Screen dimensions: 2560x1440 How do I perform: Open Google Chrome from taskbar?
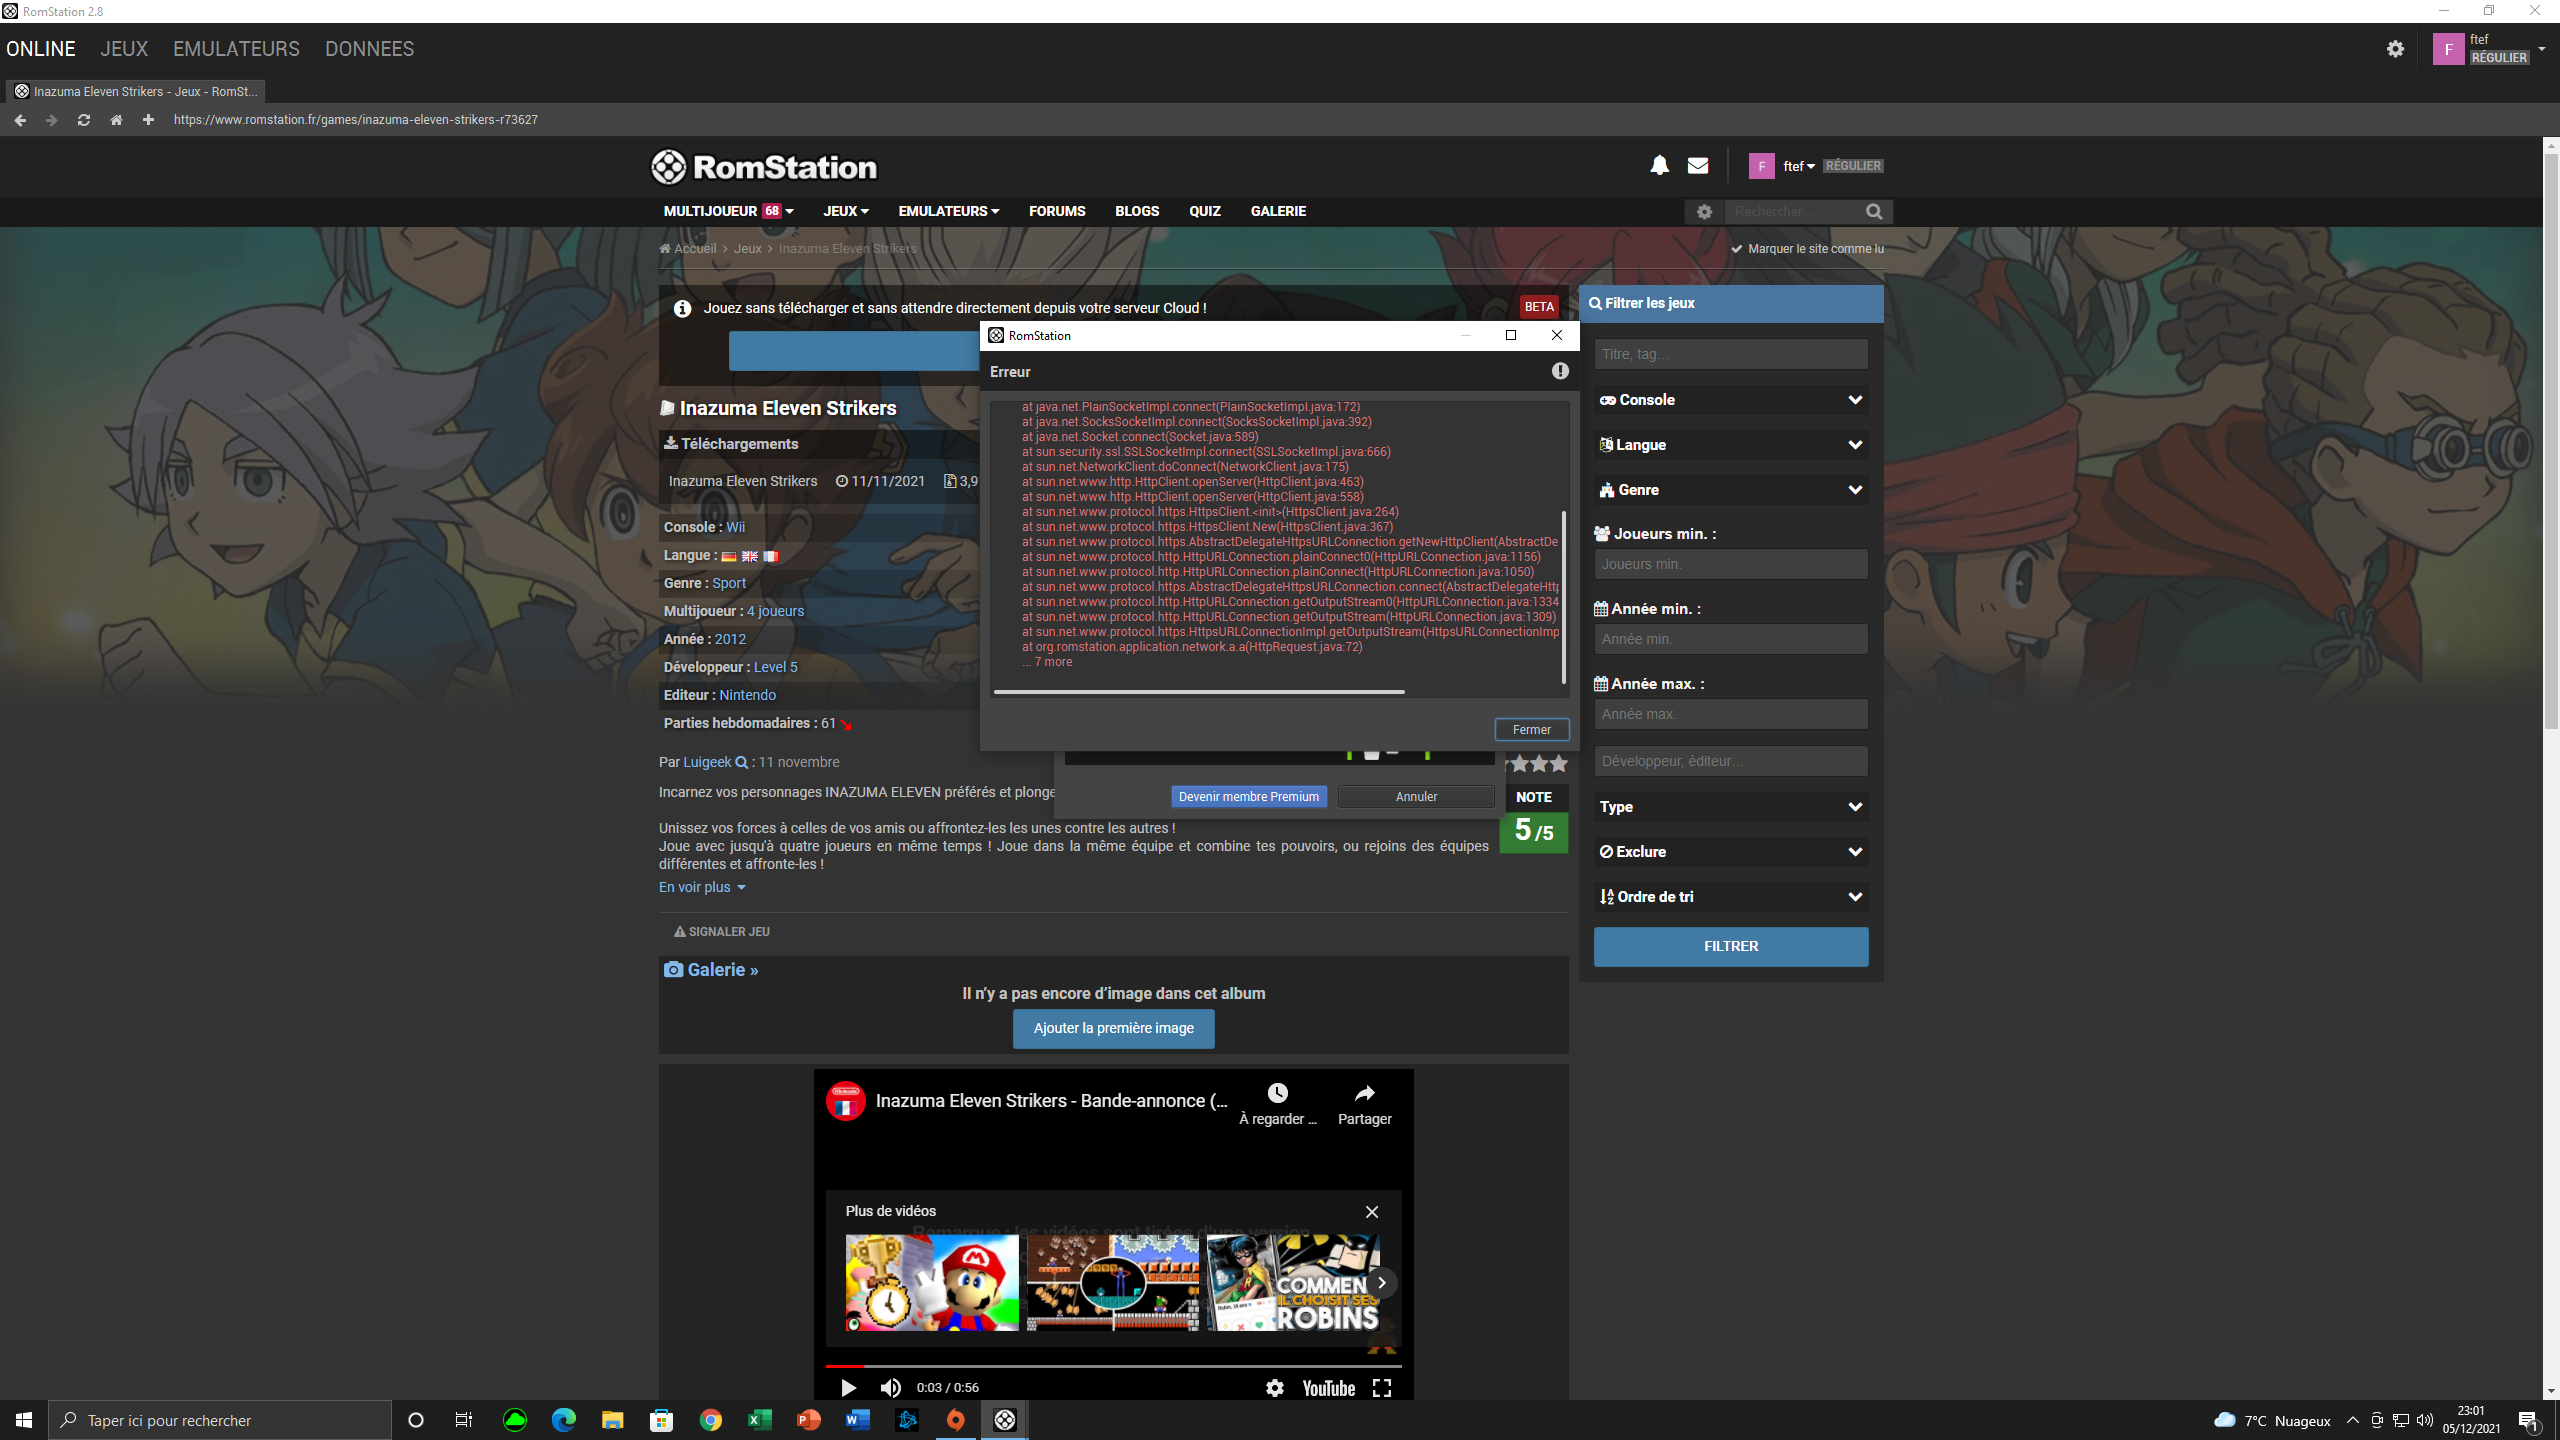(711, 1420)
